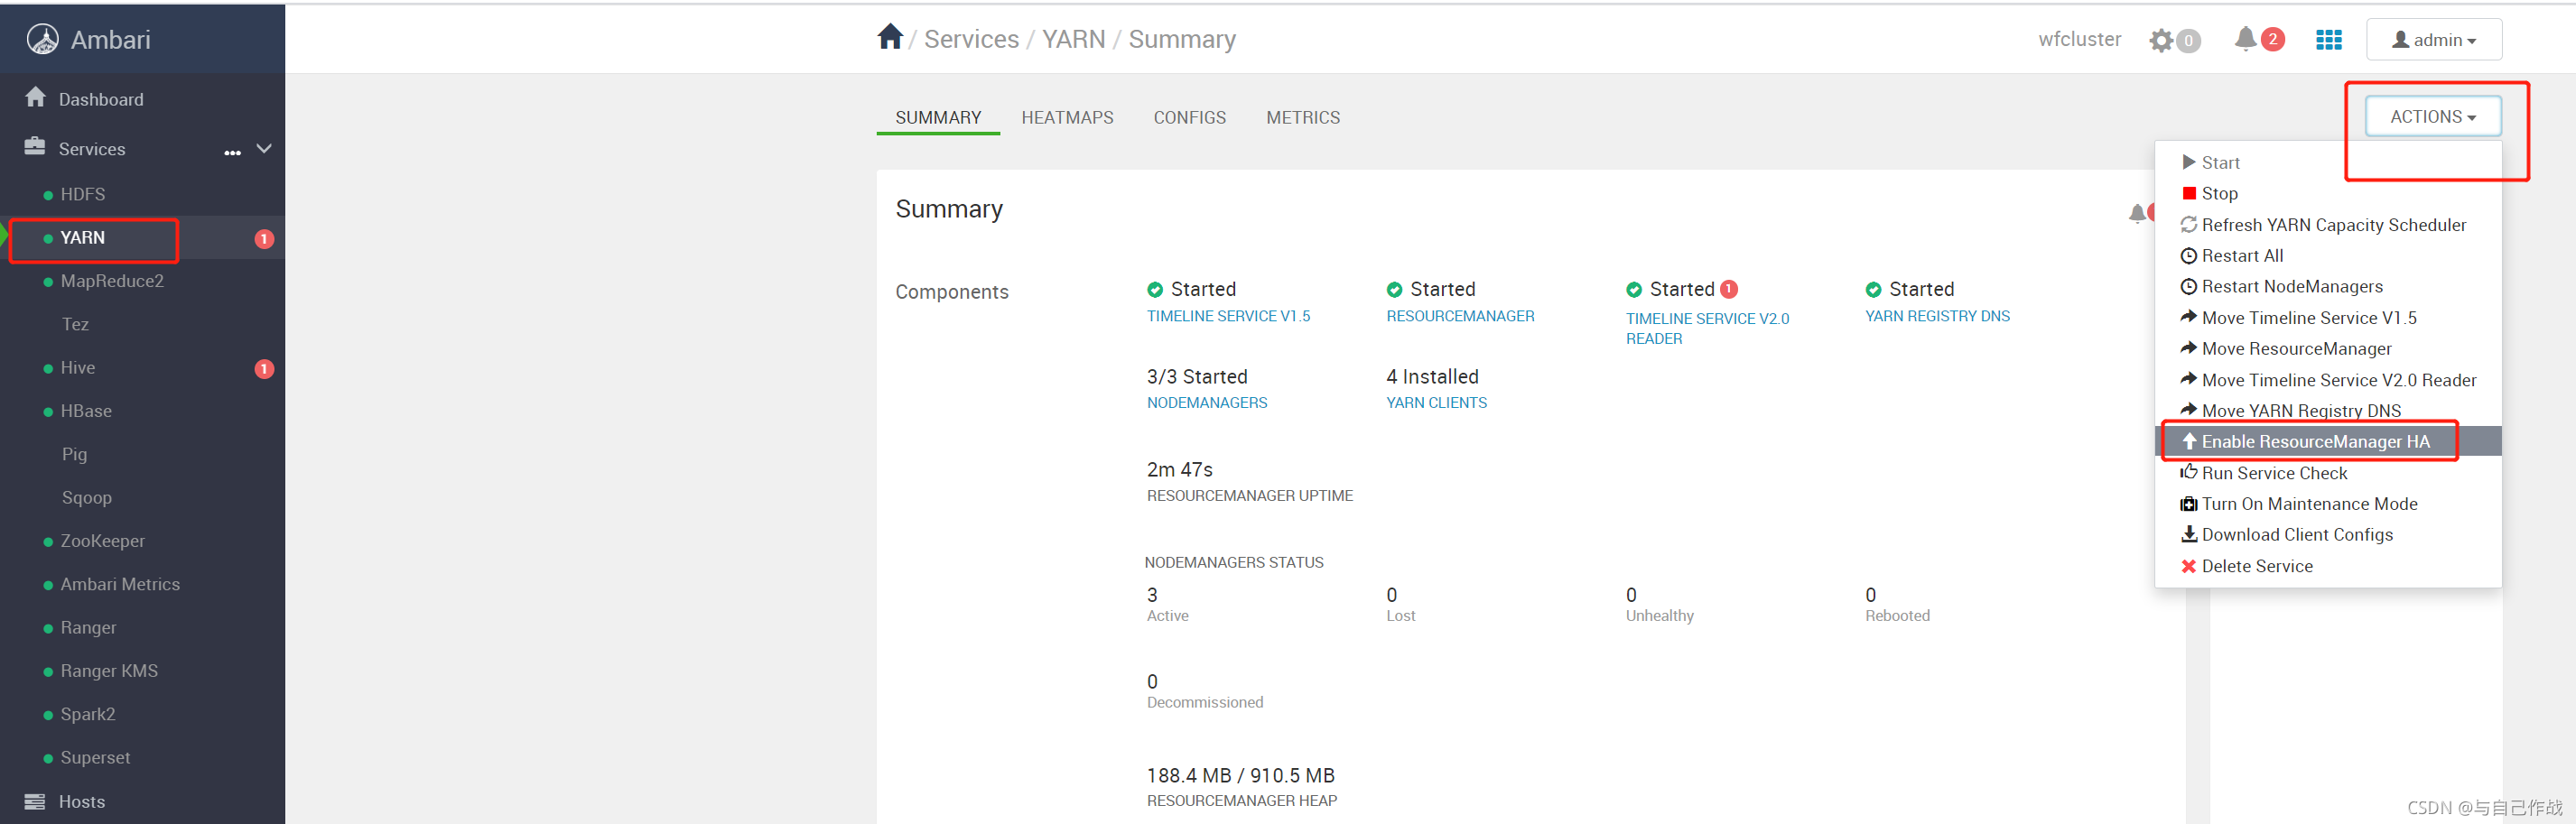This screenshot has height=824, width=2576.
Task: Choose Start from Actions menu
Action: coord(2328,162)
